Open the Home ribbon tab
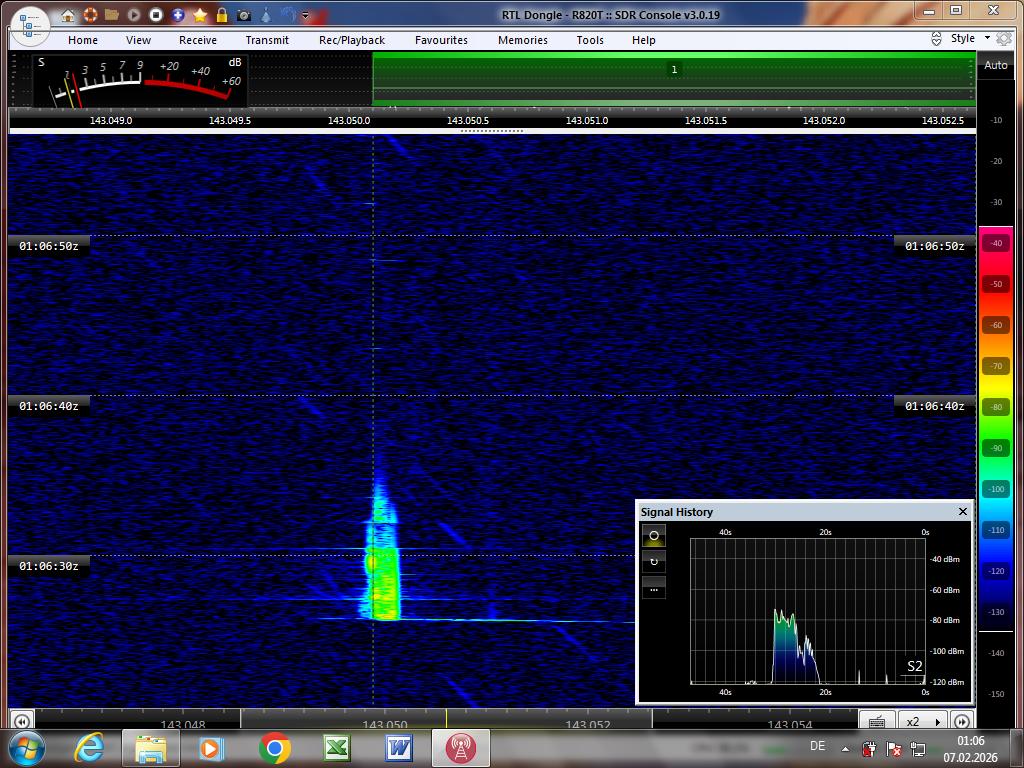The width and height of the screenshot is (1024, 768). click(83, 40)
